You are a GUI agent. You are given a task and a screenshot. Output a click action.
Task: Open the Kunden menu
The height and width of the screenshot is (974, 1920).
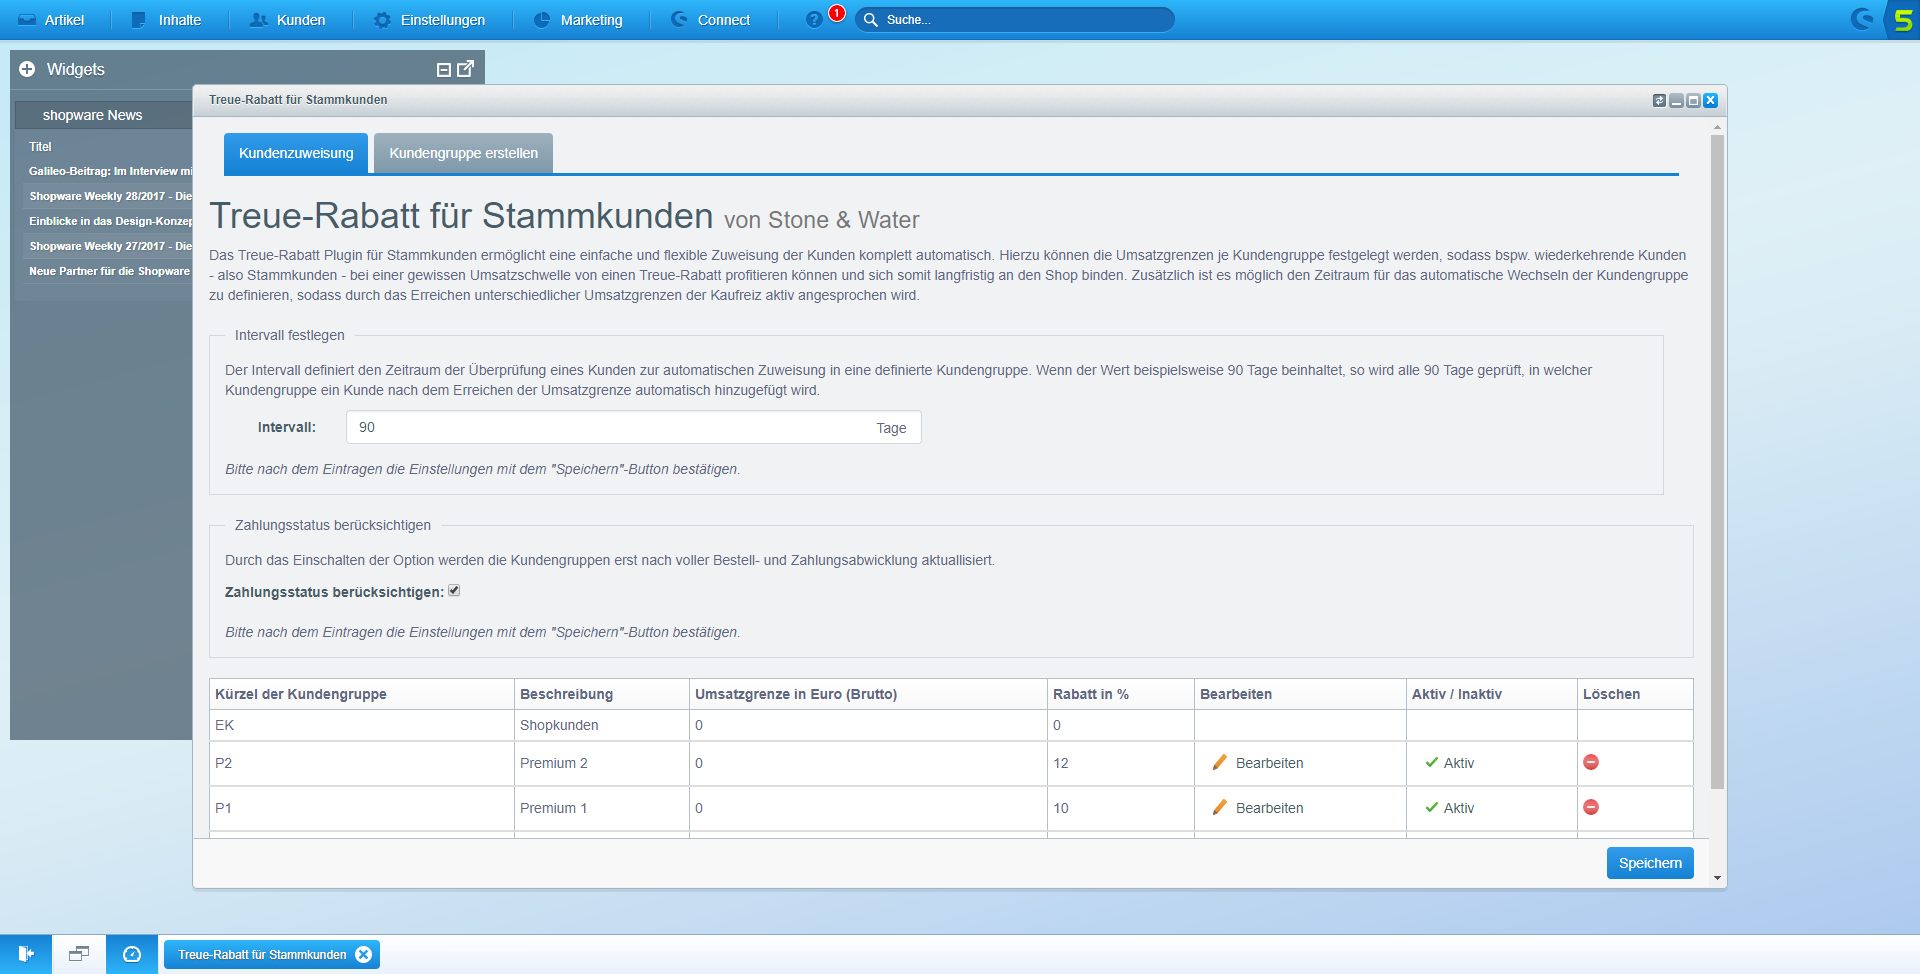click(x=288, y=20)
